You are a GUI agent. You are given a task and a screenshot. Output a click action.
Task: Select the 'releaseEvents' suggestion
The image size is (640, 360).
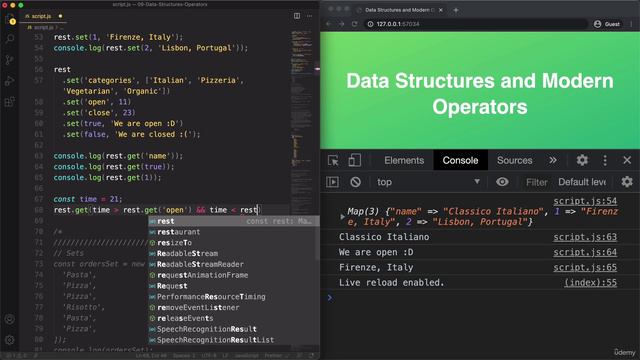(233, 318)
